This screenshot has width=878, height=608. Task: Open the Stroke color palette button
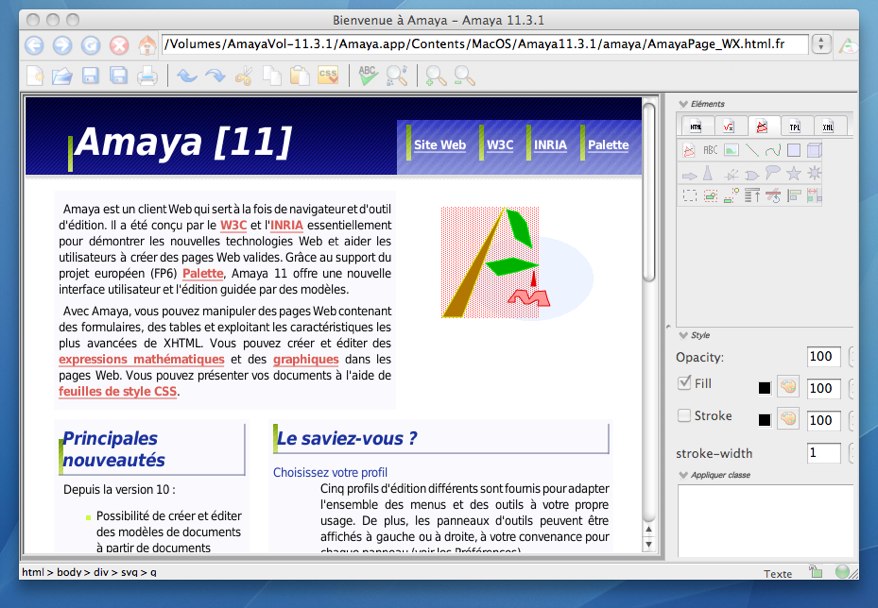(788, 419)
